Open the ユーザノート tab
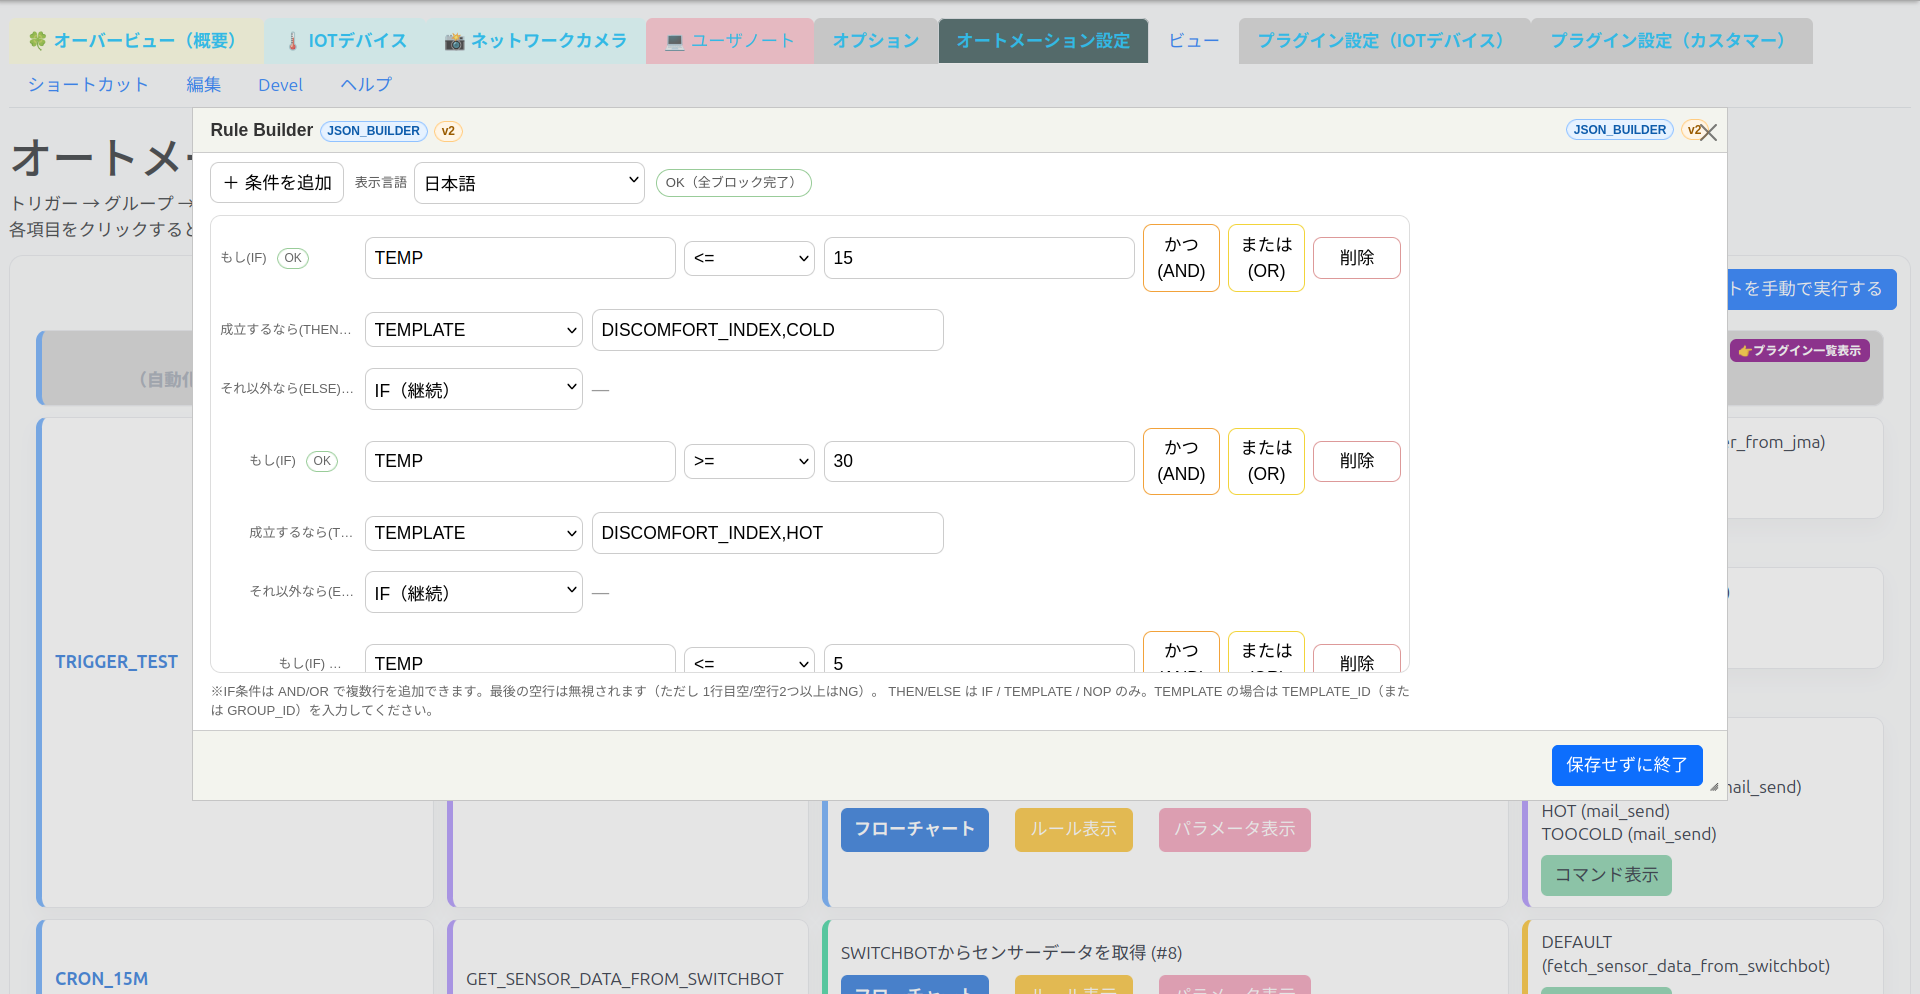The height and width of the screenshot is (994, 1920). click(729, 41)
